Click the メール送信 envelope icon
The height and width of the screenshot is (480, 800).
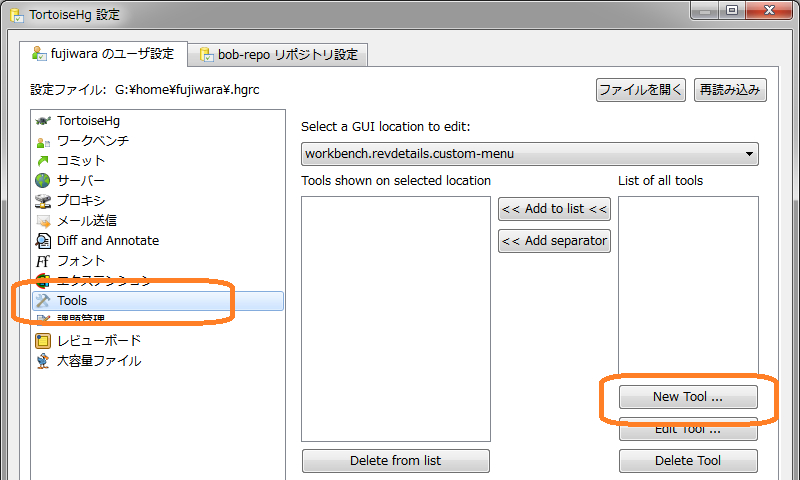coord(43,221)
